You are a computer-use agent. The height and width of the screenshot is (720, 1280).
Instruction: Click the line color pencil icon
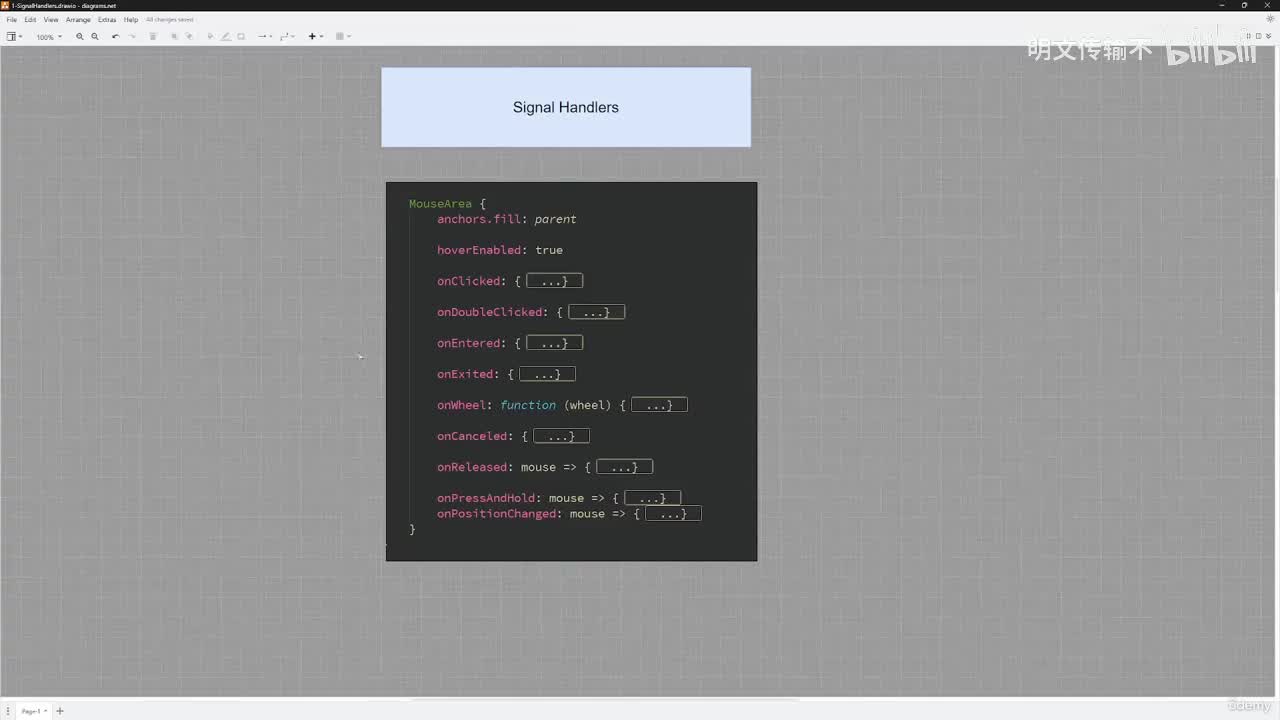[x=225, y=37]
